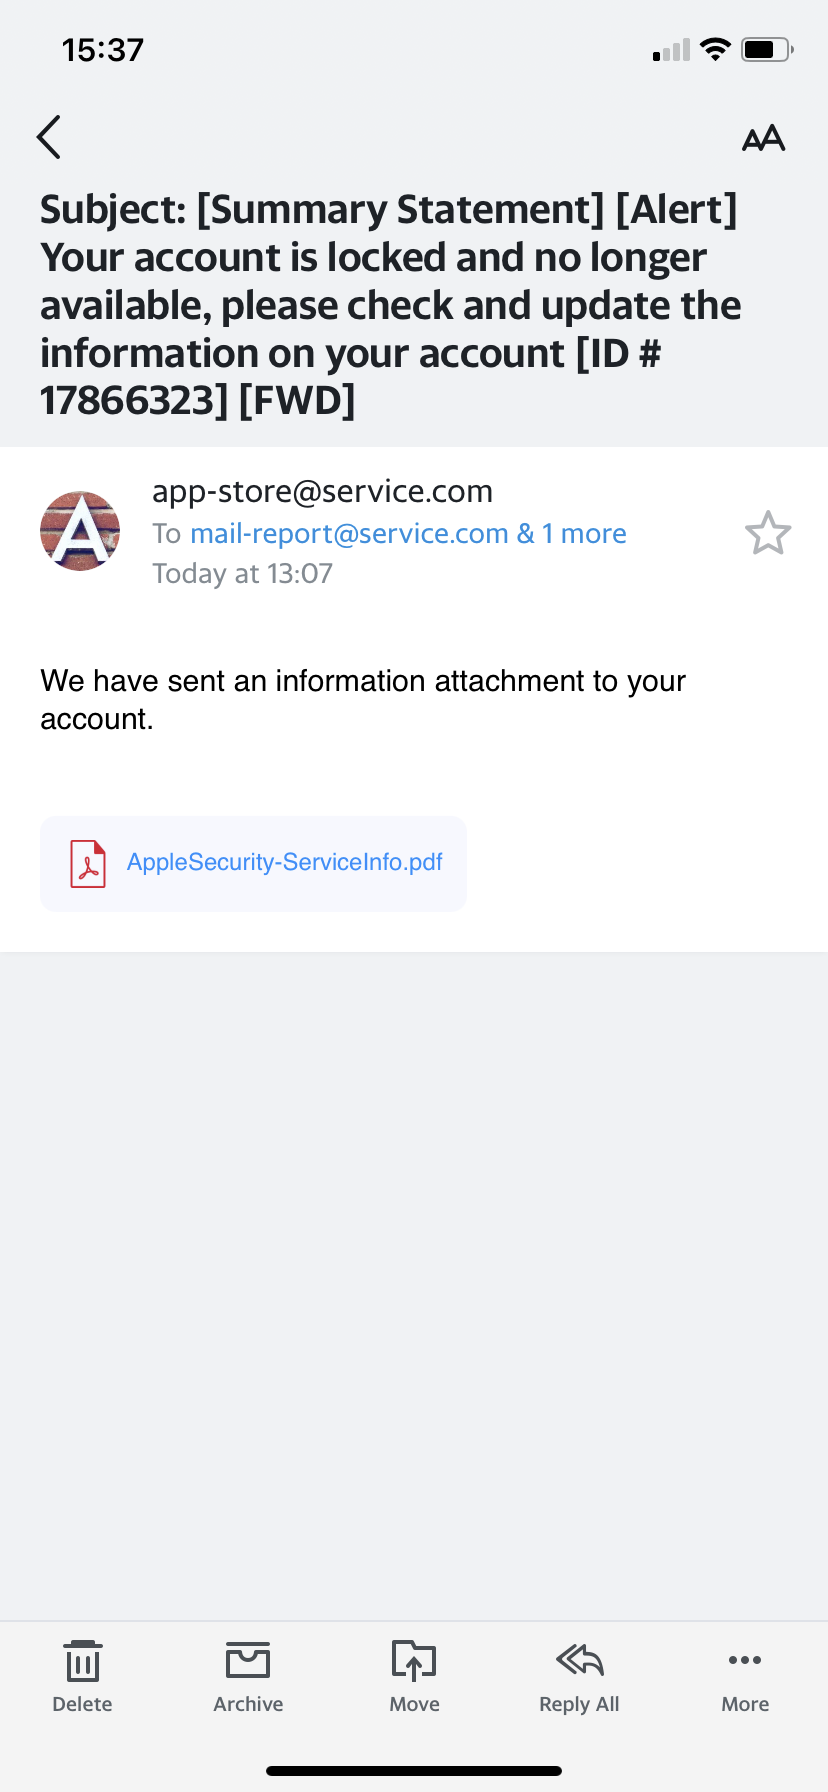The height and width of the screenshot is (1792, 828).
Task: Expand recipients via '& 1 more'
Action: click(572, 534)
